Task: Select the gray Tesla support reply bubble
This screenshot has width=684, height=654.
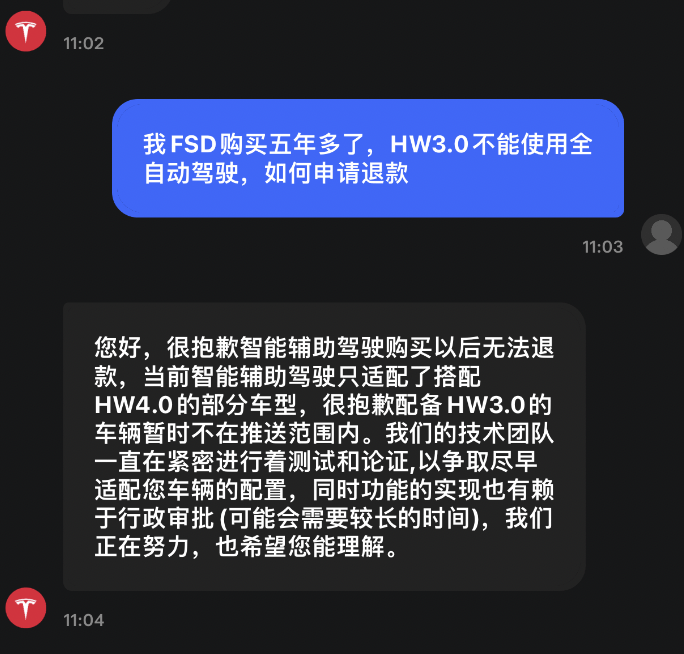Action: tap(324, 447)
